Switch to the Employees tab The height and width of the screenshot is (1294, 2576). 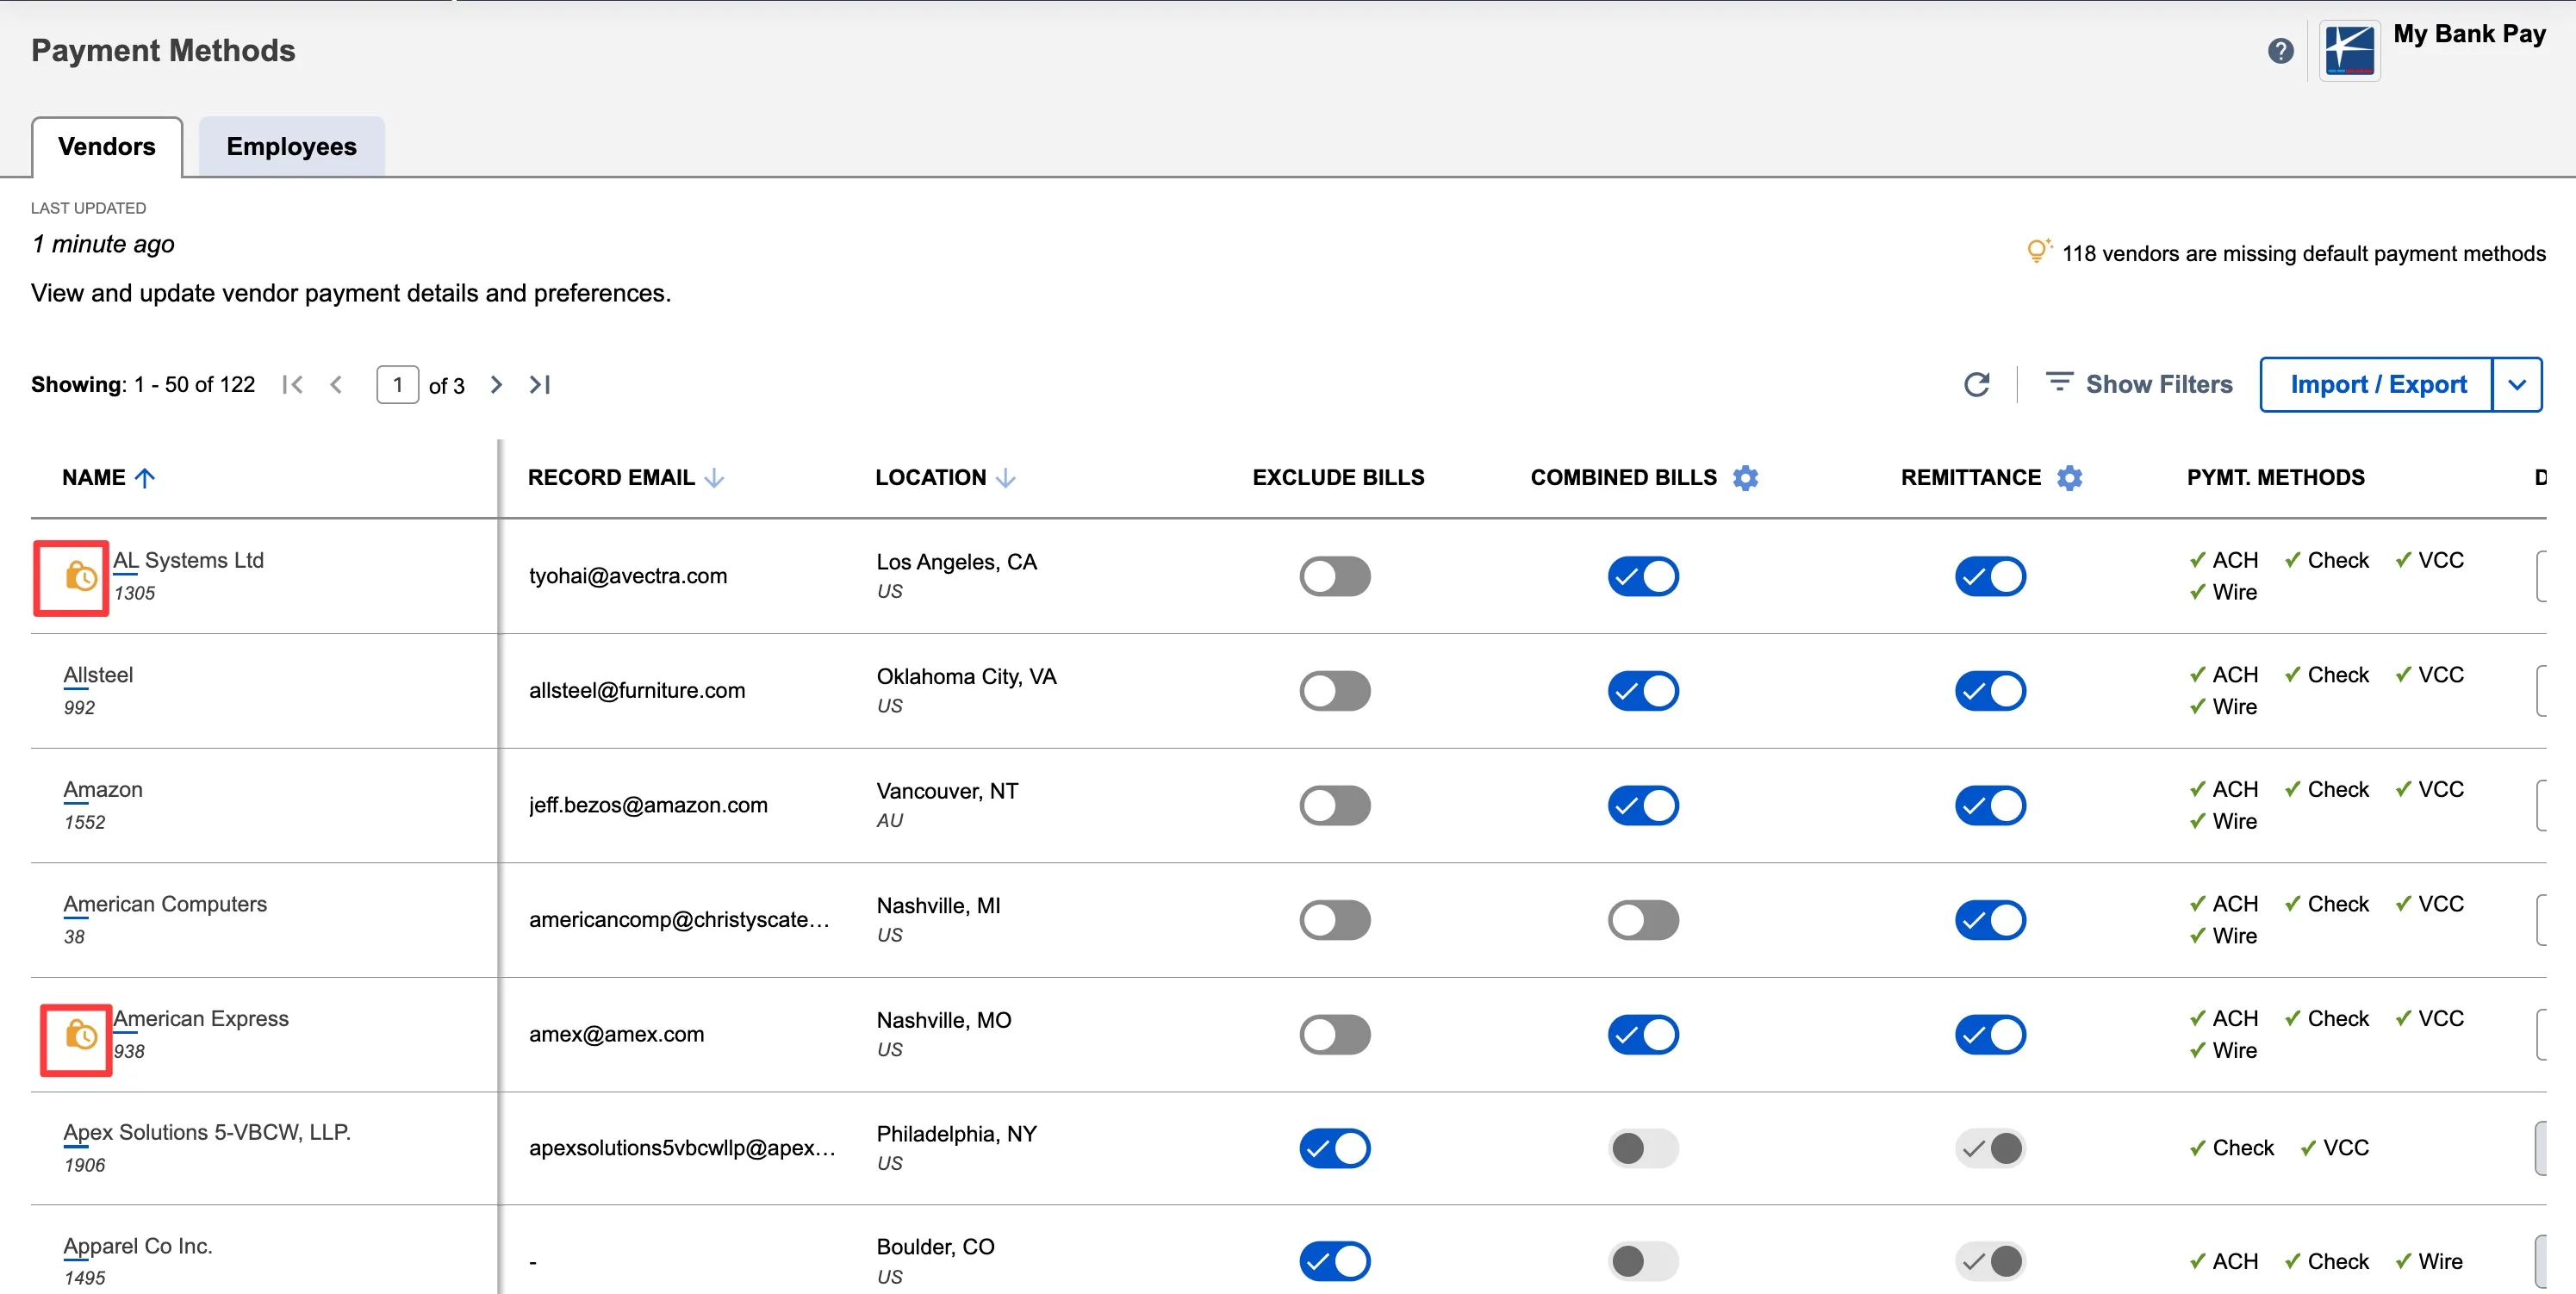(291, 147)
